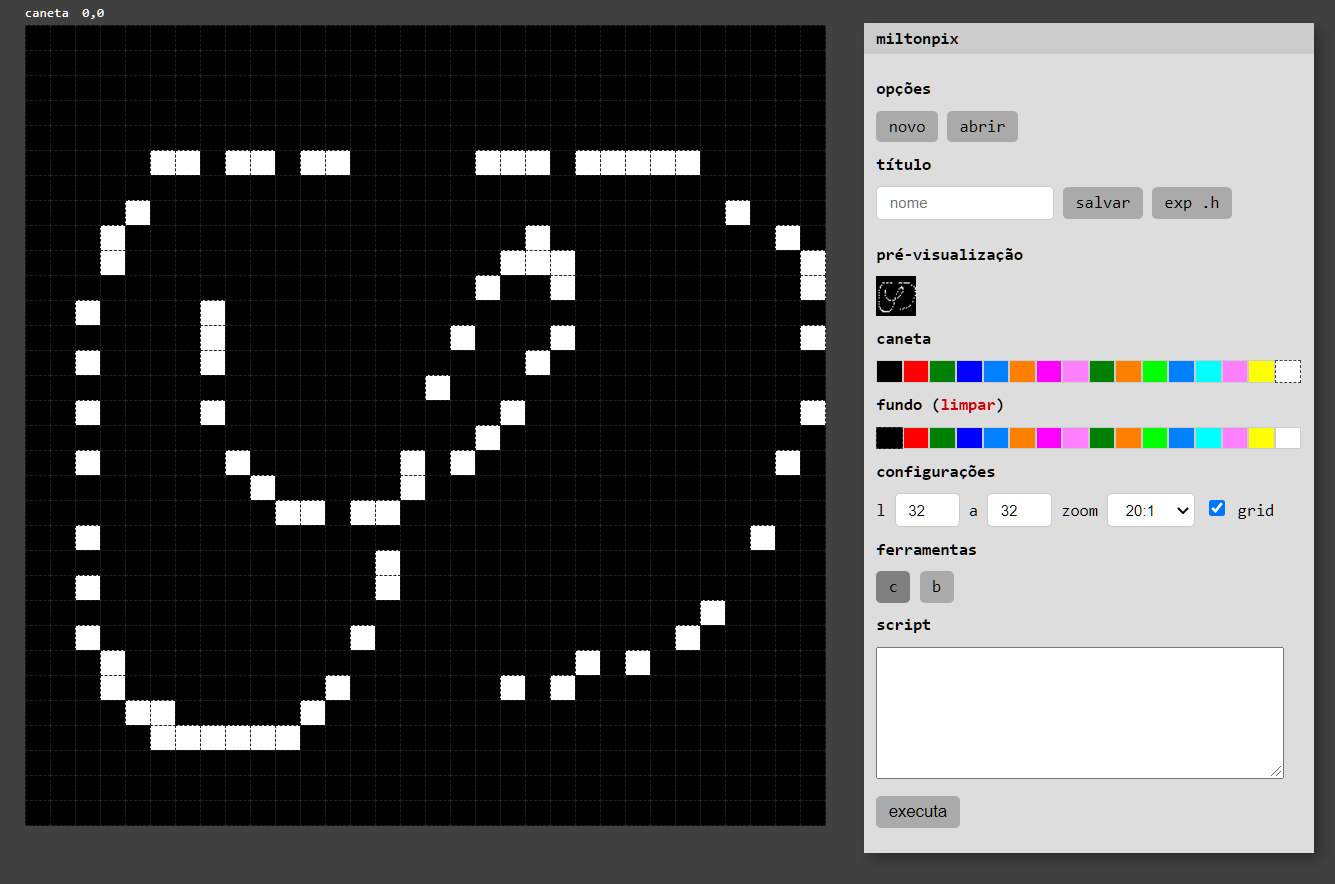Click the 'zoom' label text
Image resolution: width=1335 pixels, height=884 pixels.
pos(1080,511)
